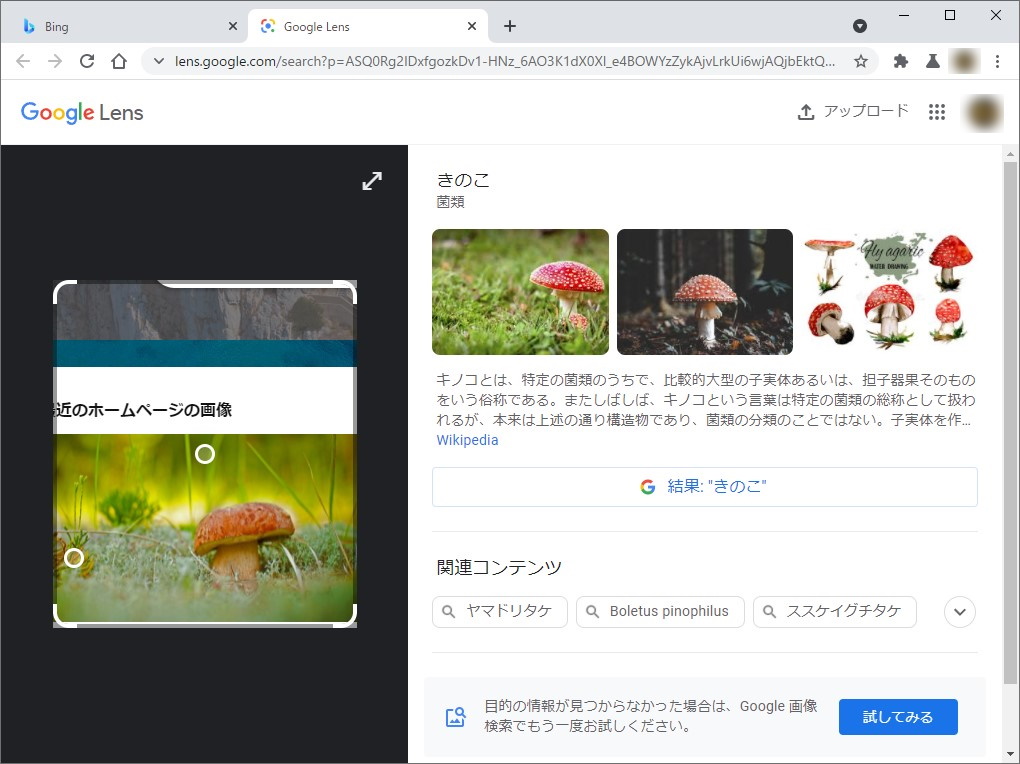This screenshot has height=764, width=1020.
Task: Click the expand arrow on the image preview
Action: pos(371,181)
